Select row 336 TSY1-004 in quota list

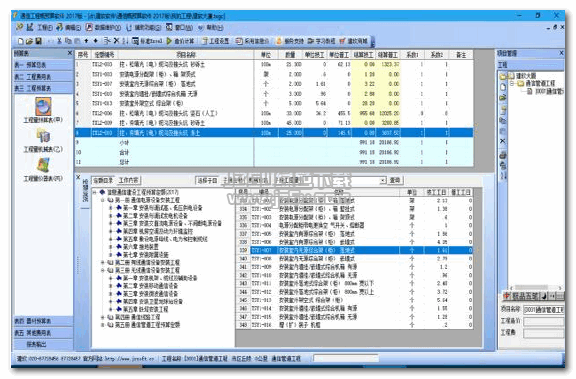pyautogui.click(x=355, y=225)
